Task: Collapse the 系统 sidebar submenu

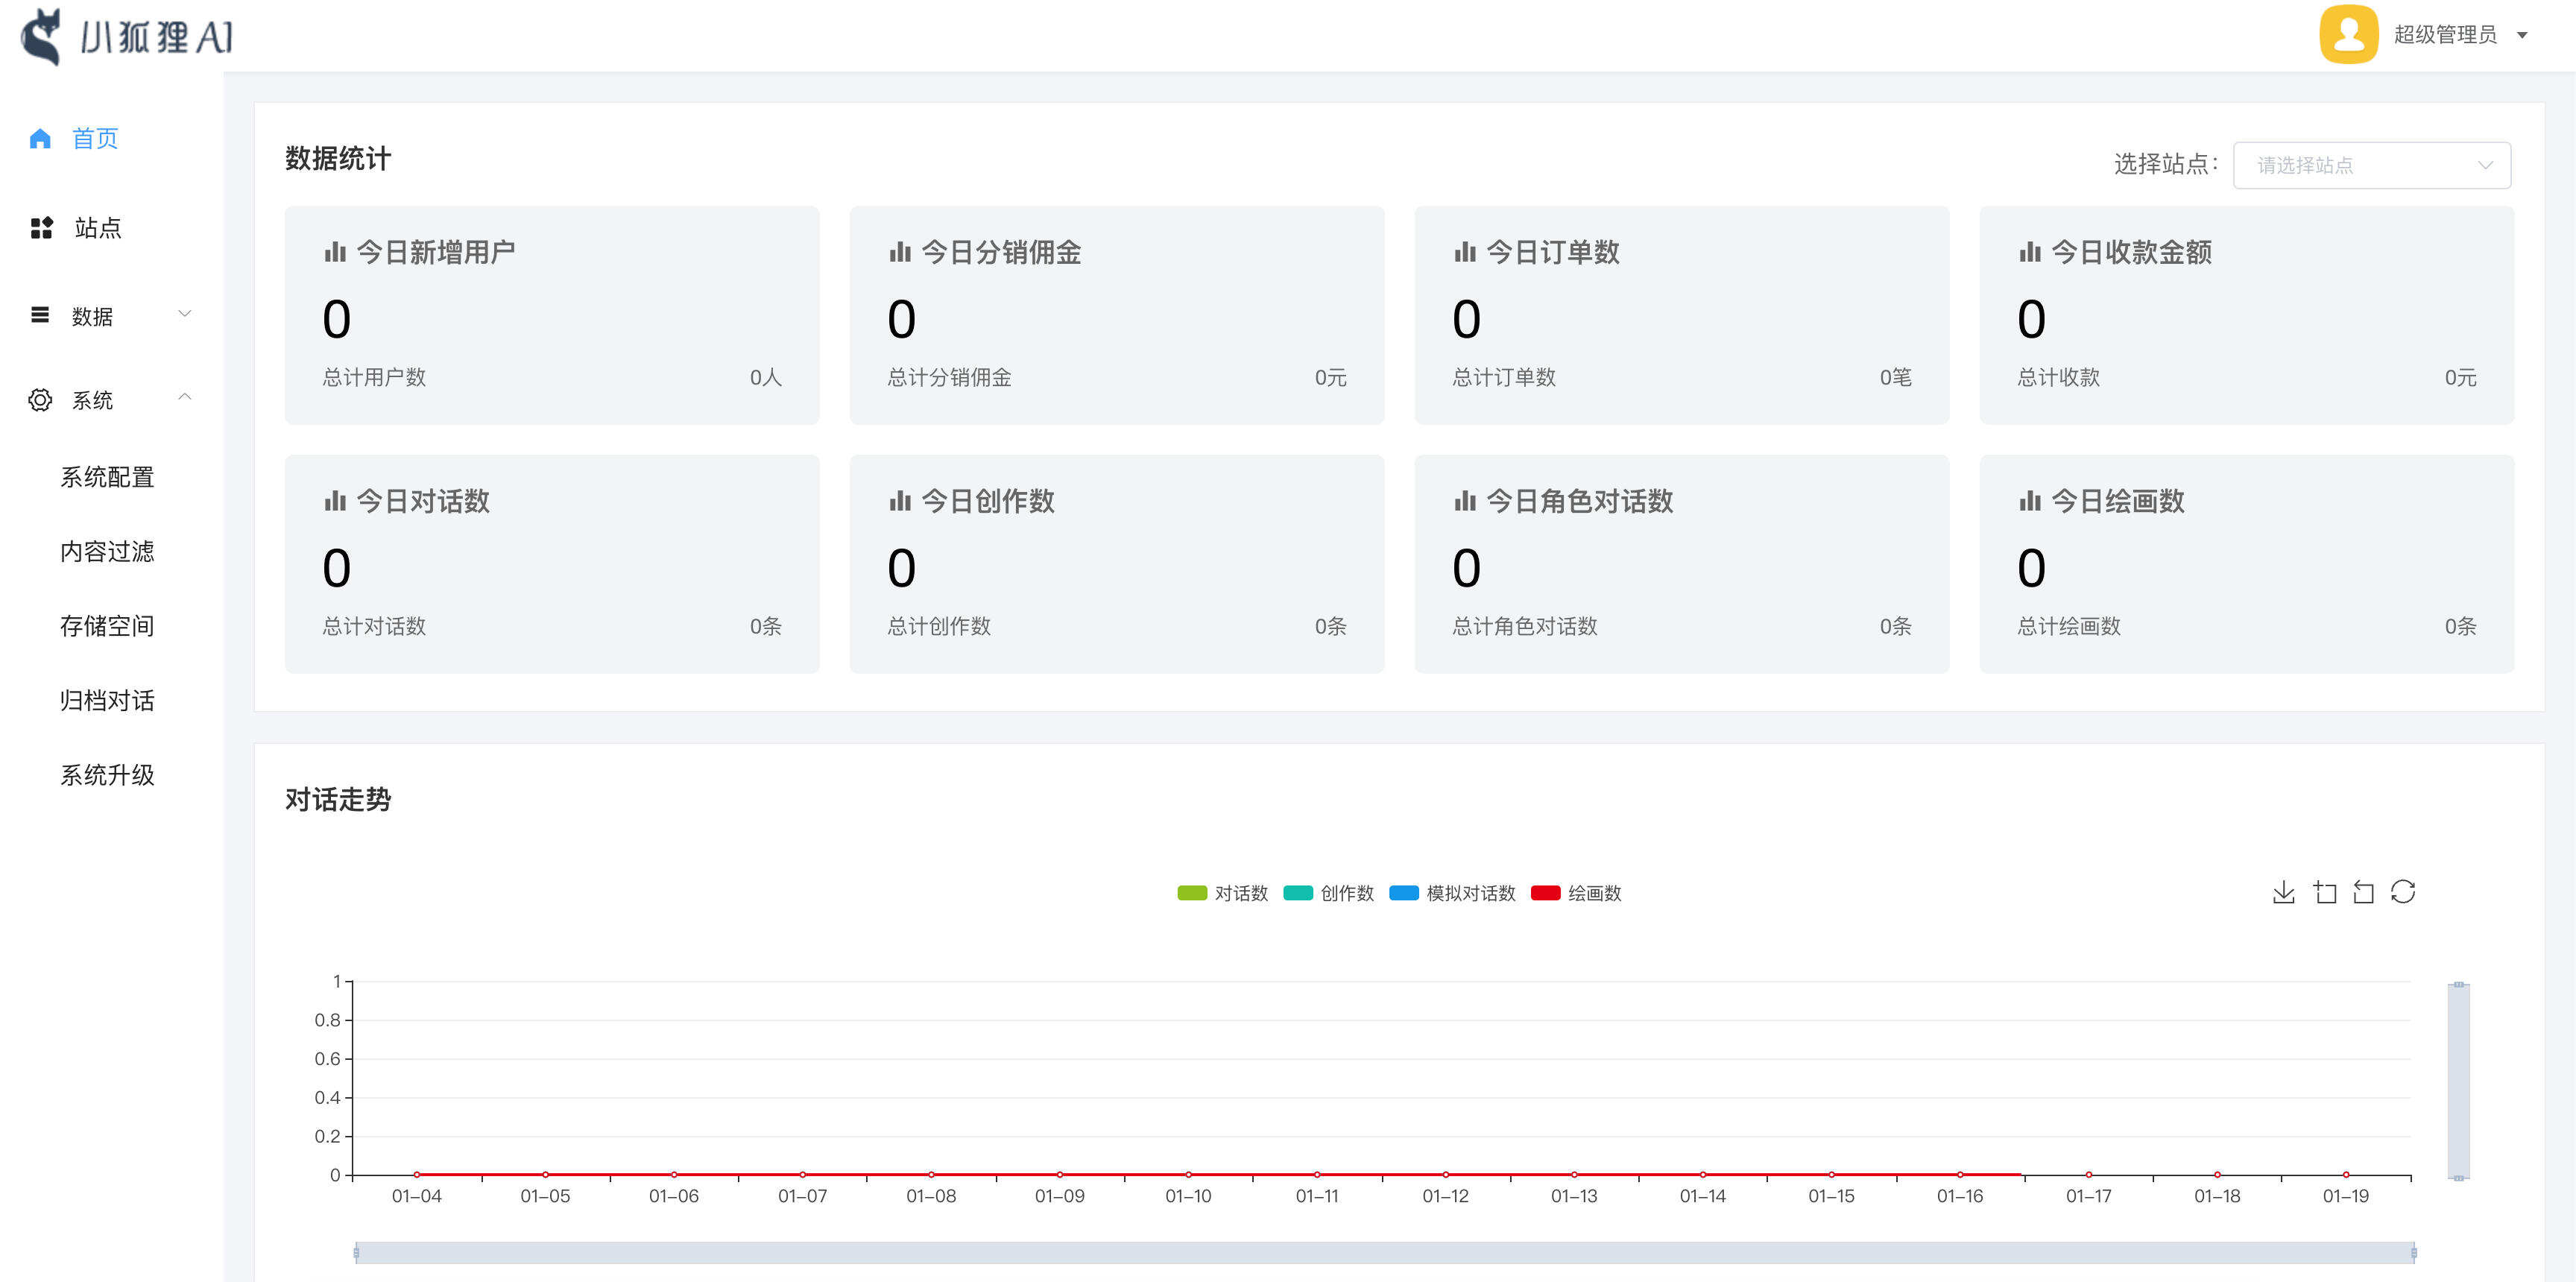Action: (x=110, y=400)
